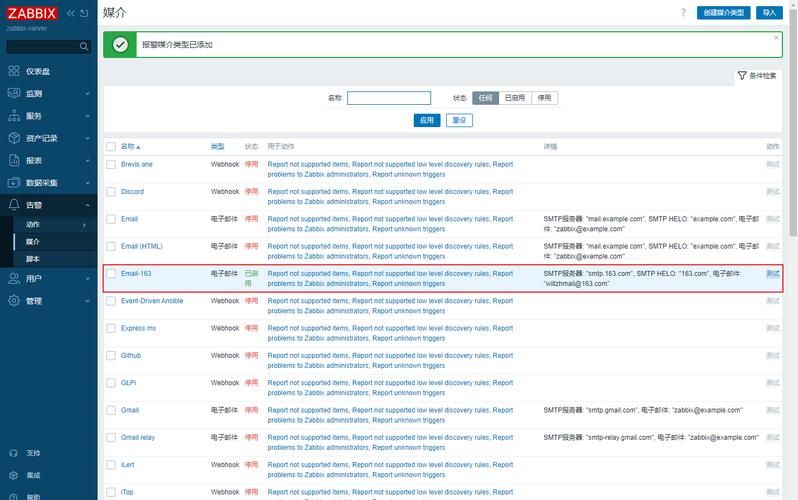Click the 创建媒介类型 button
Screen dimensions: 798x500
pos(724,13)
